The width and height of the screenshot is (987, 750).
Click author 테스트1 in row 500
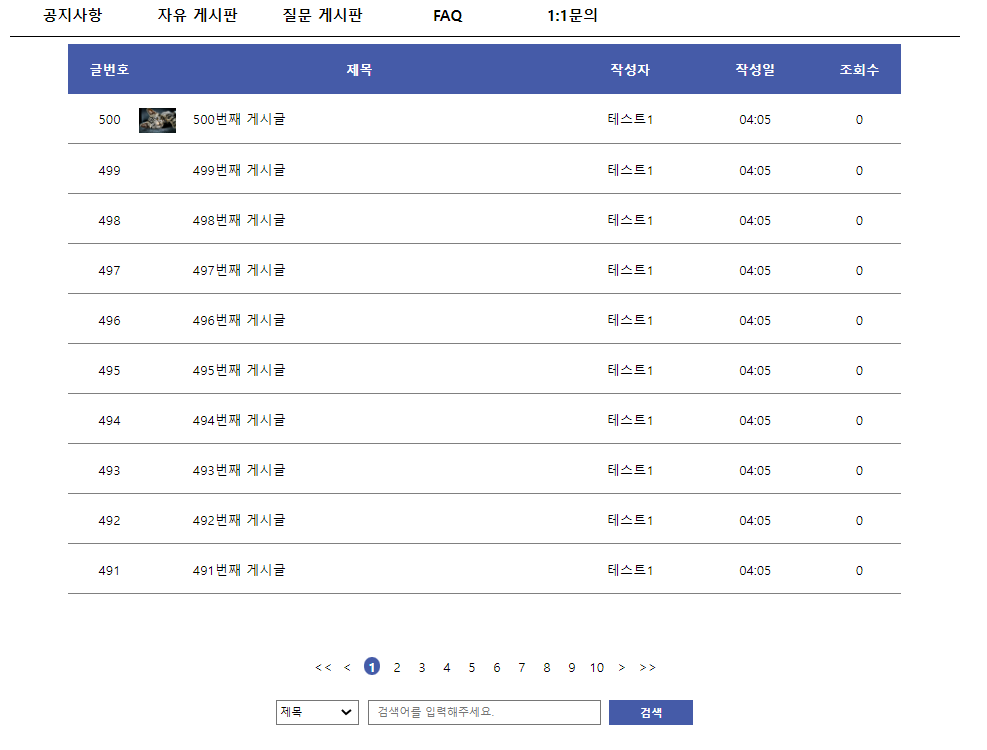[630, 119]
